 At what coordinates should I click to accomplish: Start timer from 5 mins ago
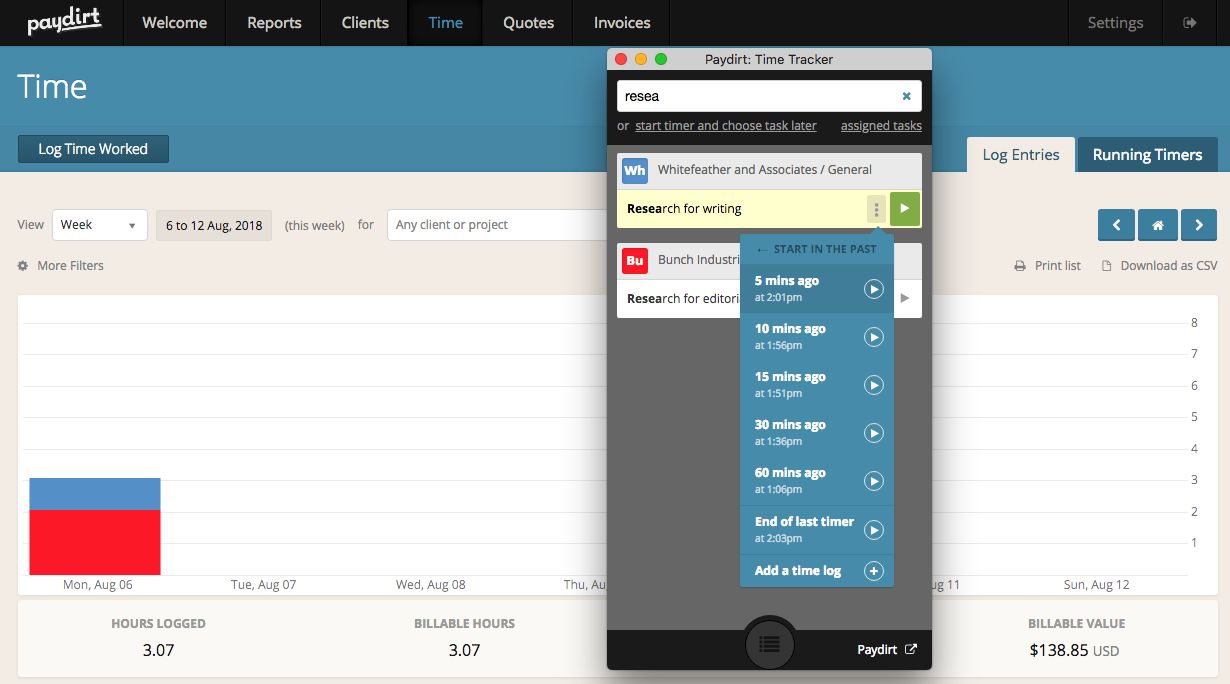873,289
